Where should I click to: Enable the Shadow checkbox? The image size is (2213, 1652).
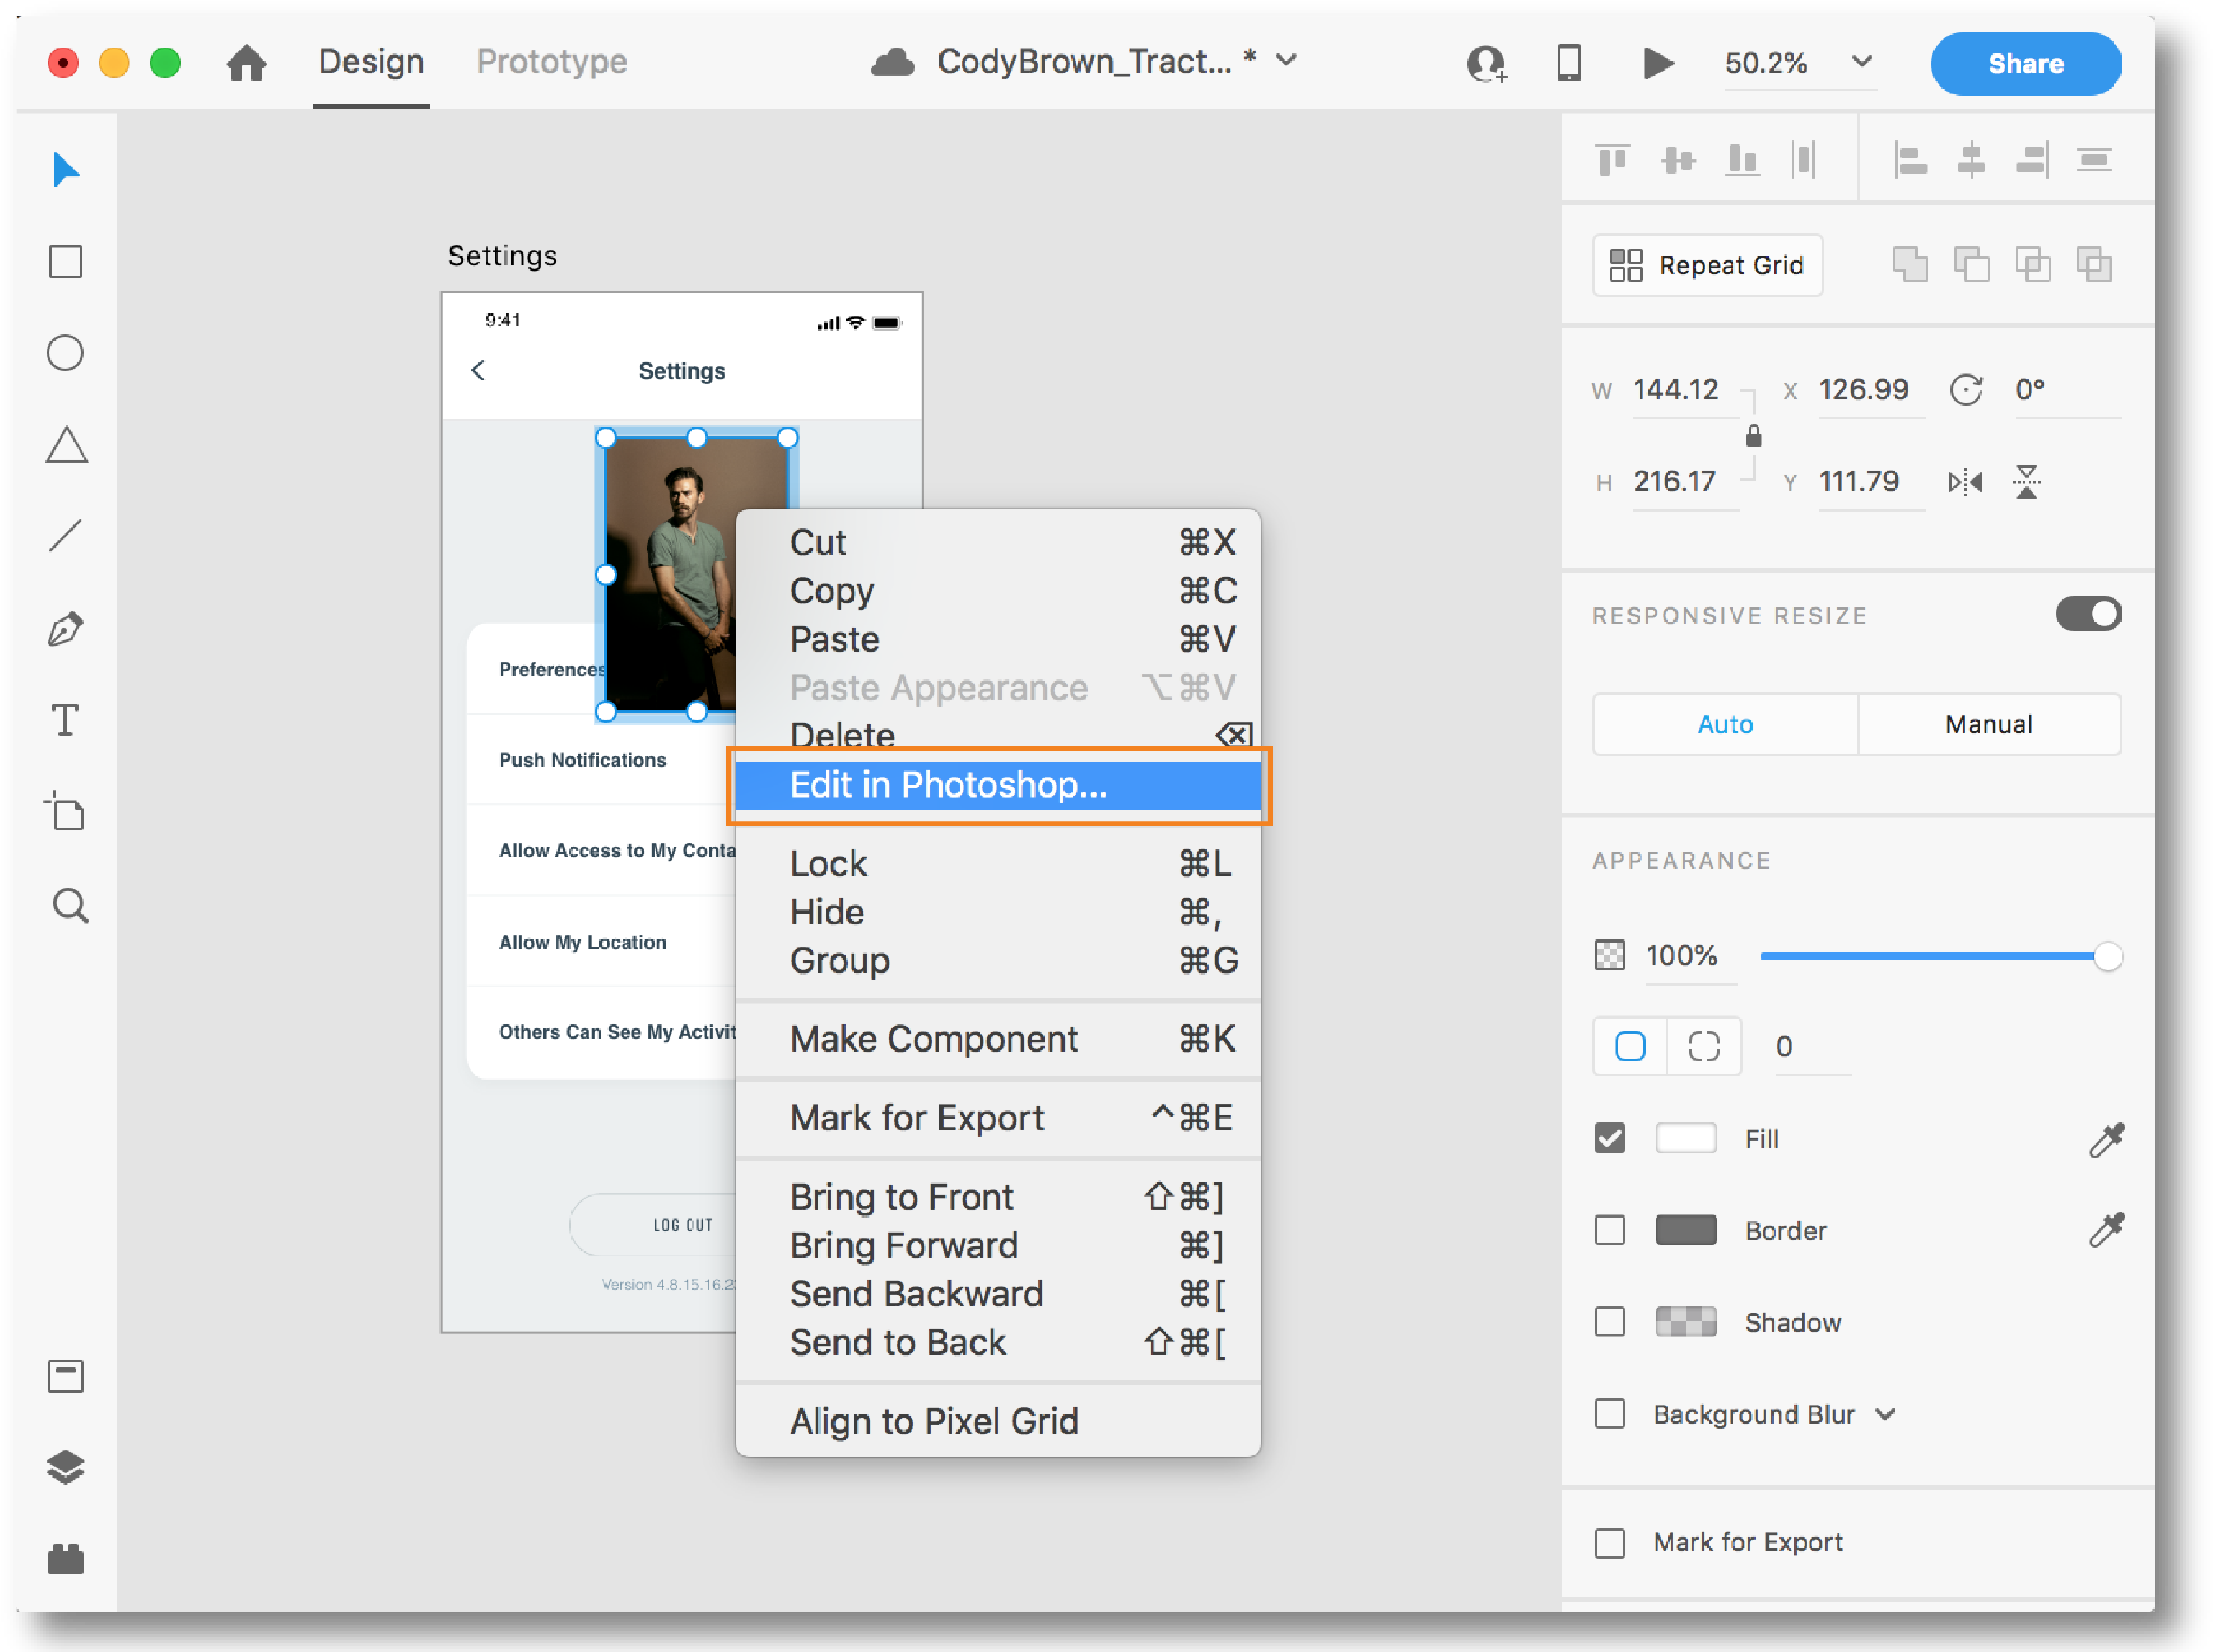tap(1610, 1322)
